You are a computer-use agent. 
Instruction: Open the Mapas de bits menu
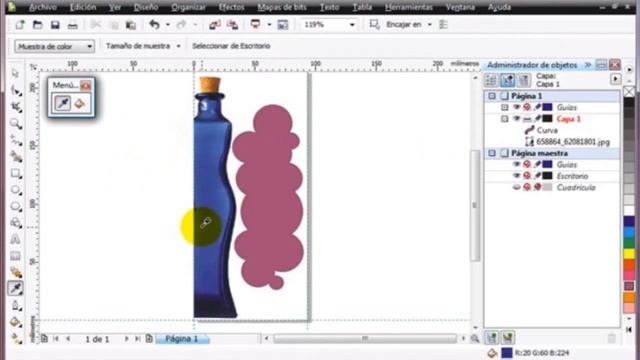coord(282,7)
